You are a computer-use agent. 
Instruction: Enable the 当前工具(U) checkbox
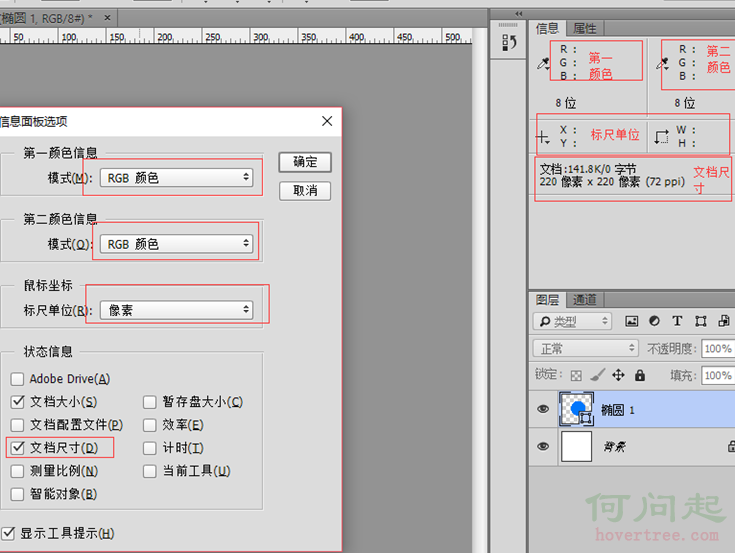pos(150,471)
